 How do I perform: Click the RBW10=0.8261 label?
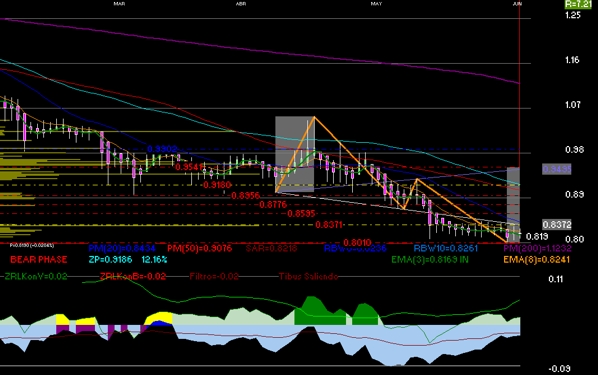445,248
